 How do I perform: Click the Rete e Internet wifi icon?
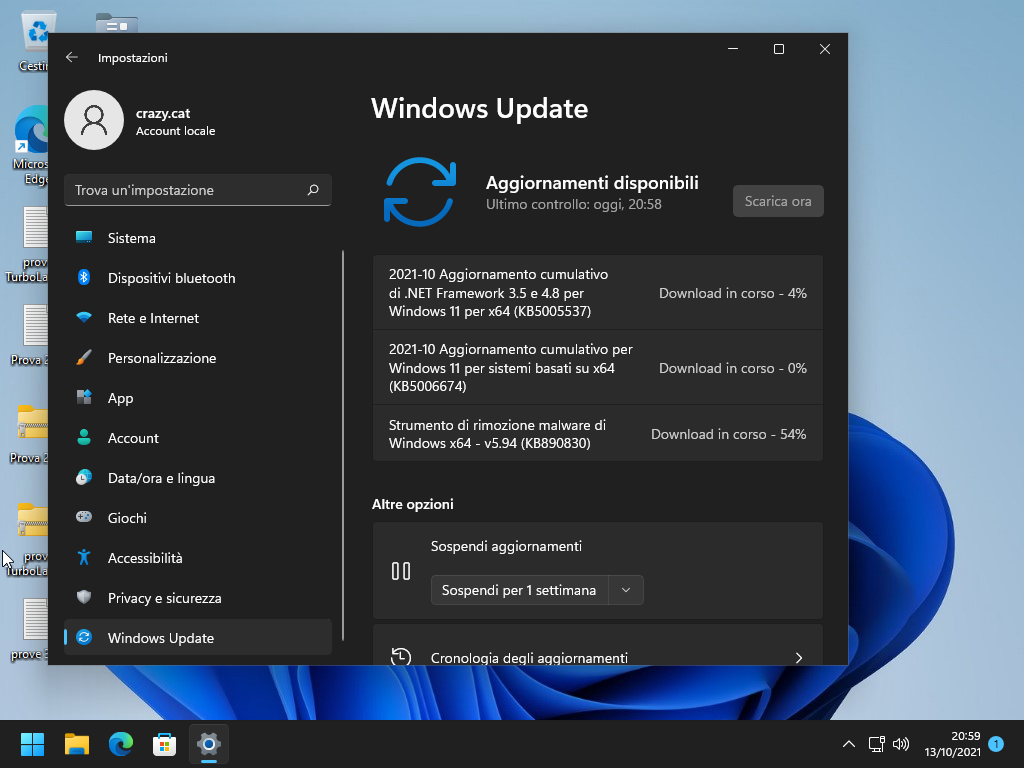(x=84, y=318)
